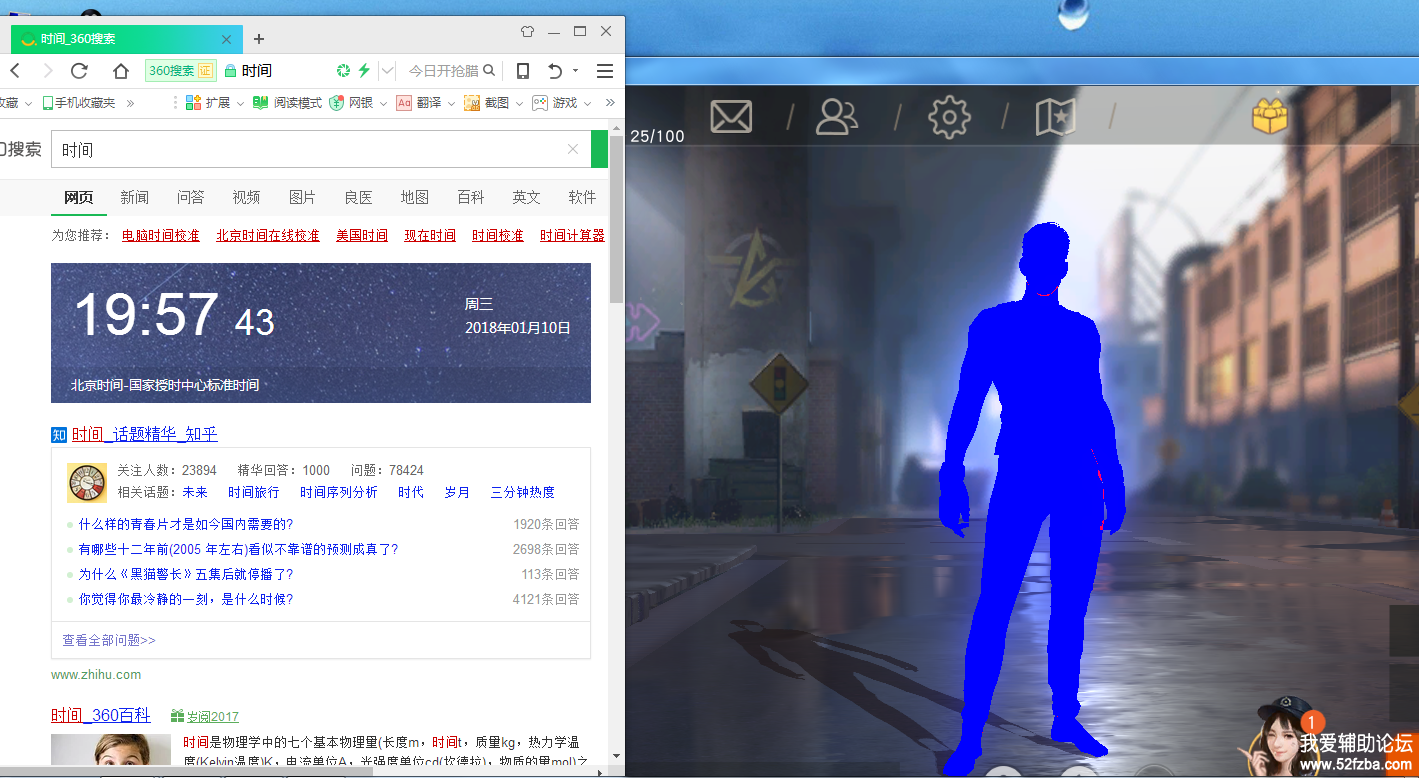Open the friends icon in game window
The image size is (1419, 778).
pos(836,117)
